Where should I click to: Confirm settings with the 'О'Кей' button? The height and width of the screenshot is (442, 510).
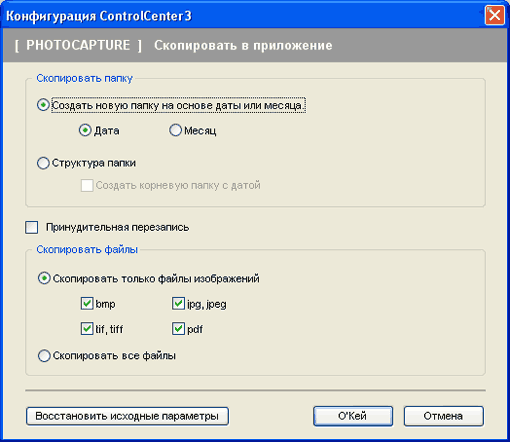pos(353,416)
